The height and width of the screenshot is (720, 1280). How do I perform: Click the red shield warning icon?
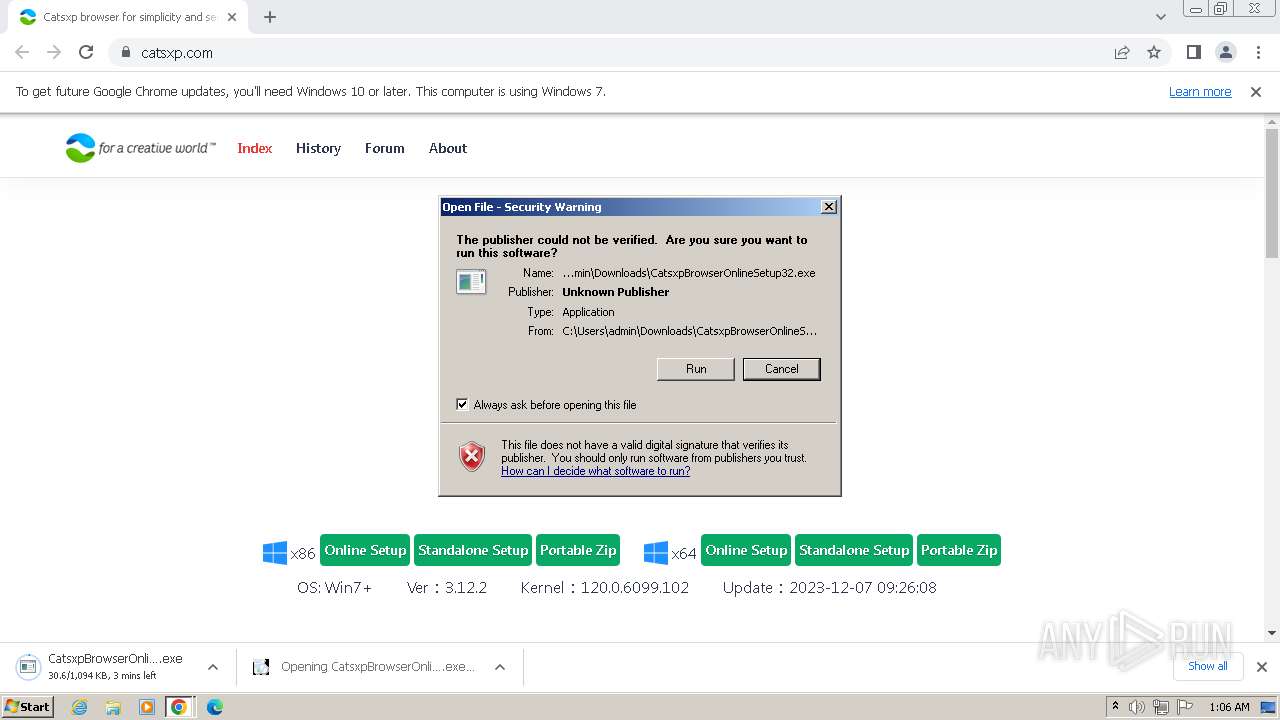click(x=472, y=456)
